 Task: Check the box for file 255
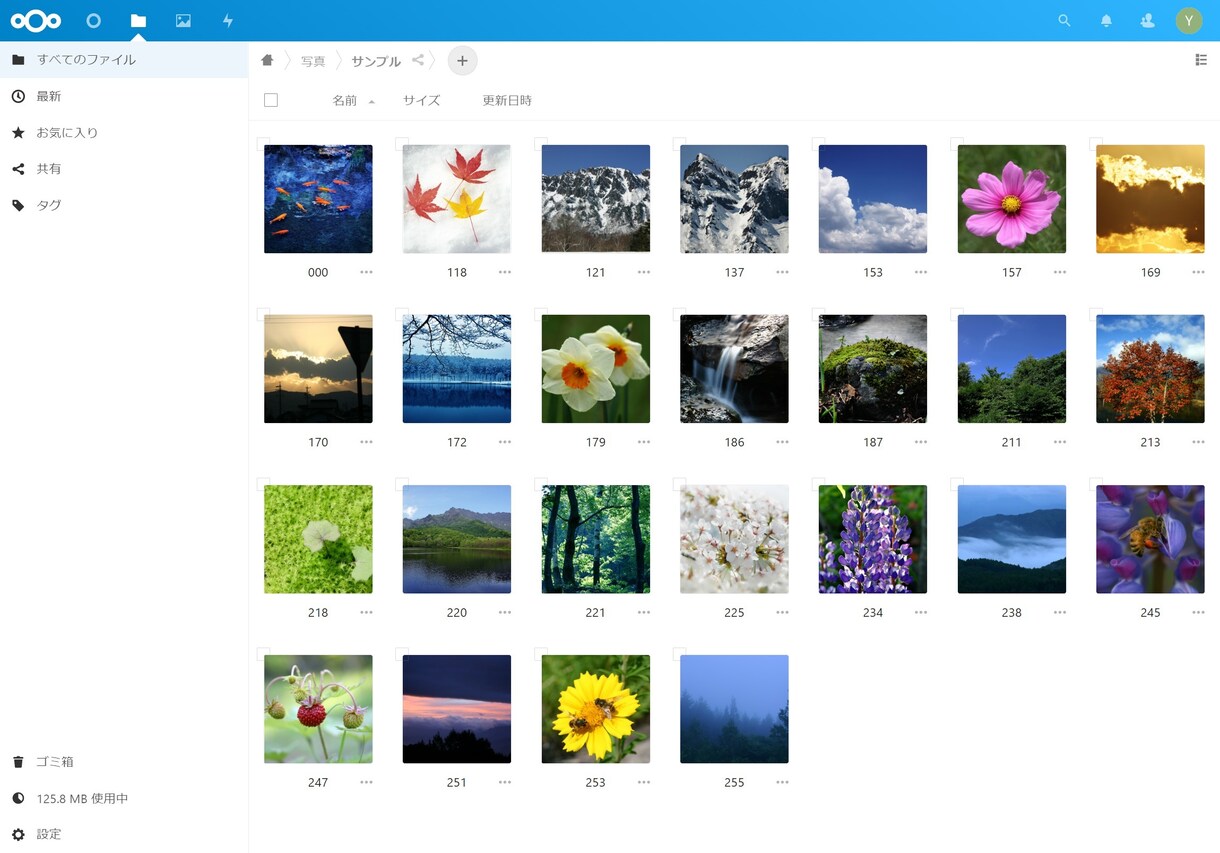pos(679,654)
